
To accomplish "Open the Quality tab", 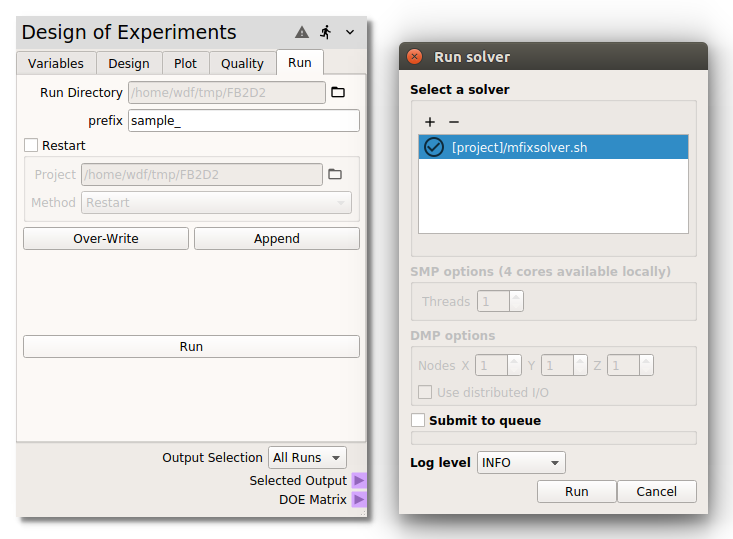I will coord(242,63).
